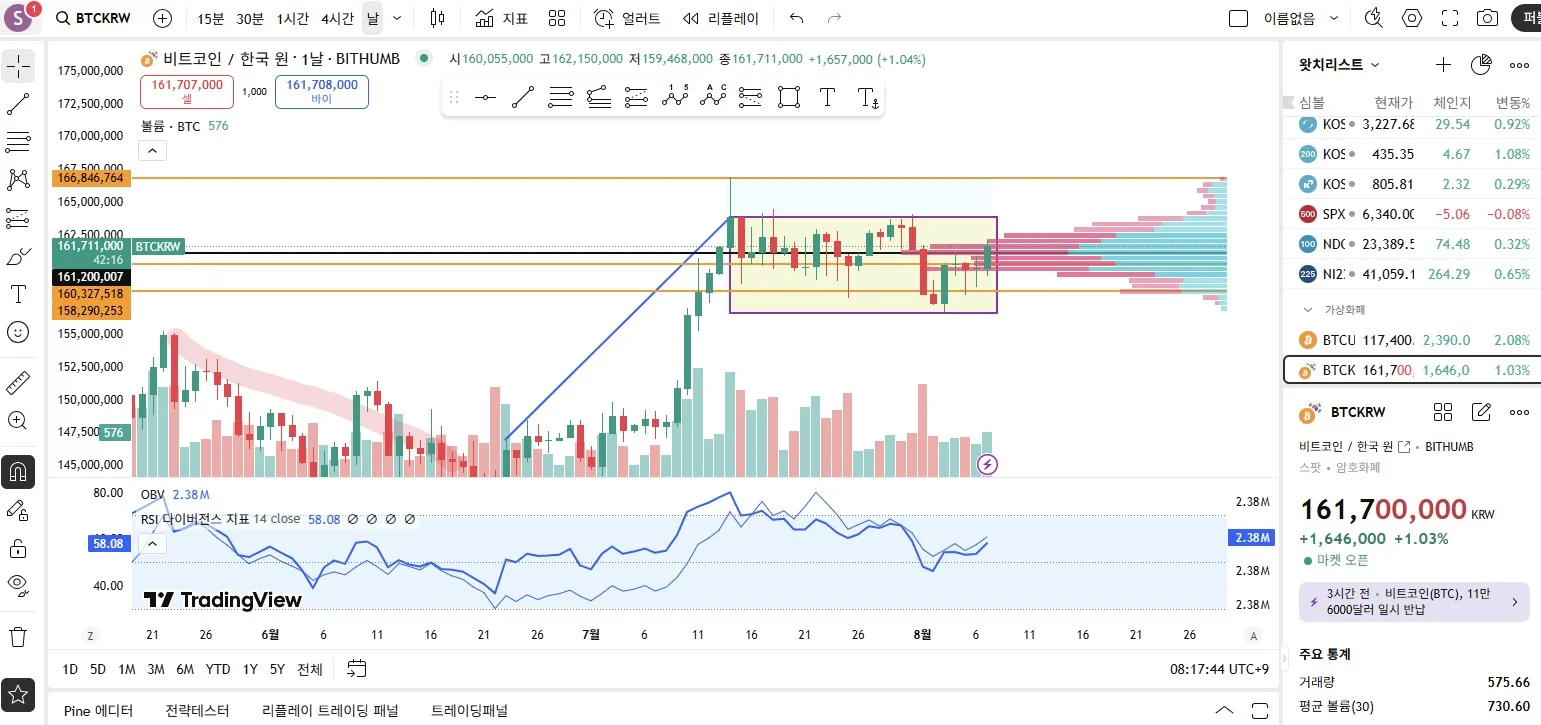The image size is (1541, 725).
Task: Add a symbol to compare with plus button
Action: tap(163, 18)
